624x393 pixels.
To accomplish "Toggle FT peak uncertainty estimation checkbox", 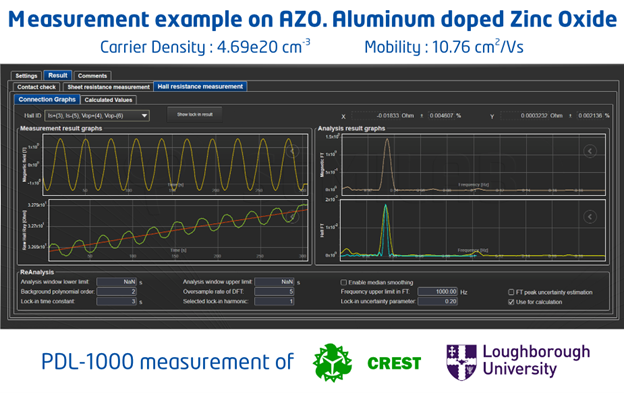I will pyautogui.click(x=511, y=292).
